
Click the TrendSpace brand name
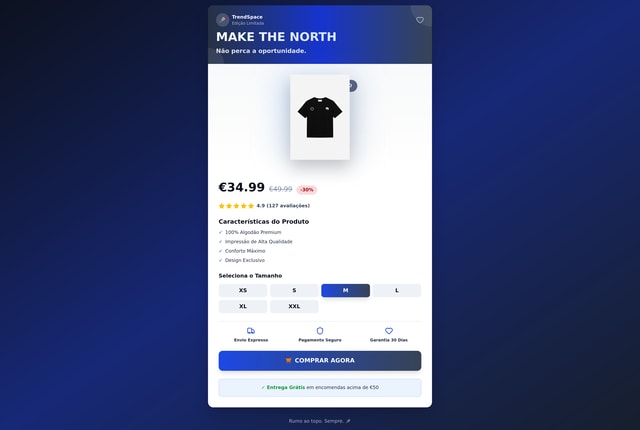247,17
